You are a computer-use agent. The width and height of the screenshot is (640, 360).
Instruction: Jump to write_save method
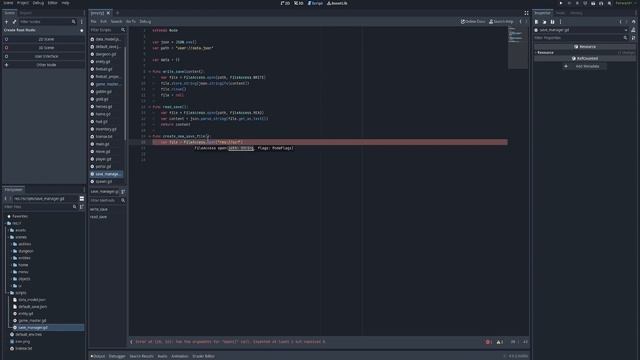click(x=99, y=209)
